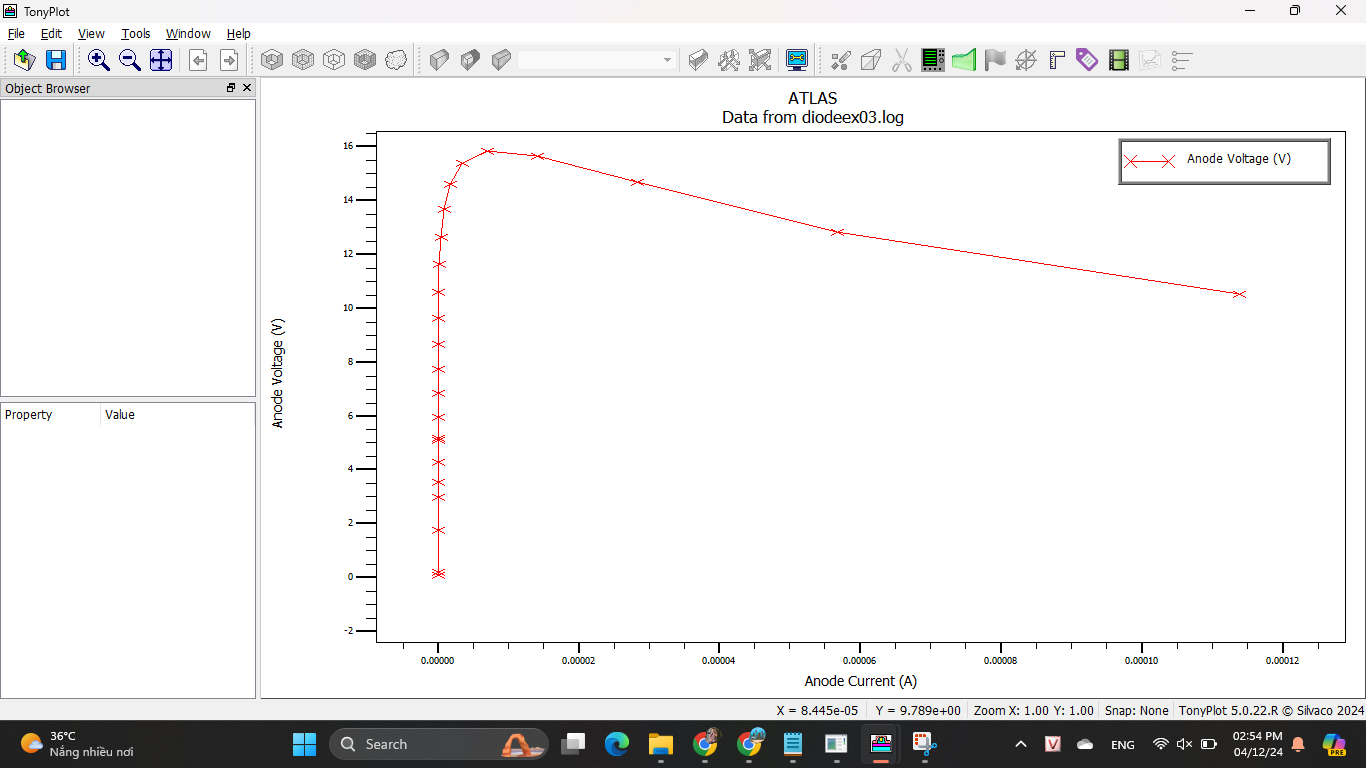Change Snap: None setting in status bar
1366x768 pixels.
[1137, 710]
